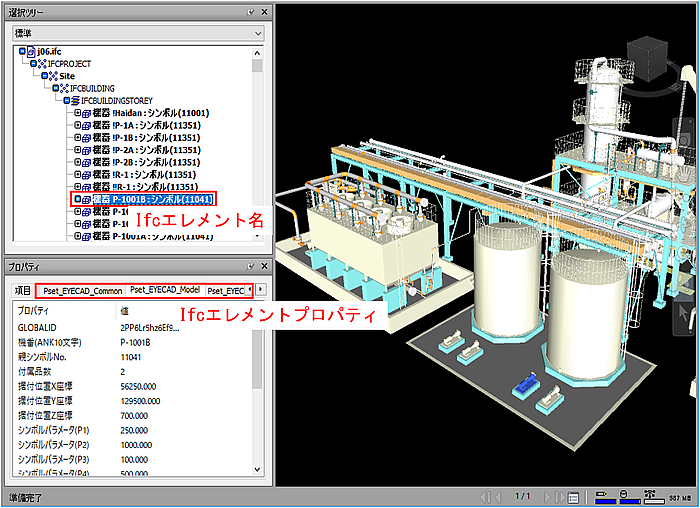Collapse the IFCBUILDINGSTOREY node

coord(67,100)
